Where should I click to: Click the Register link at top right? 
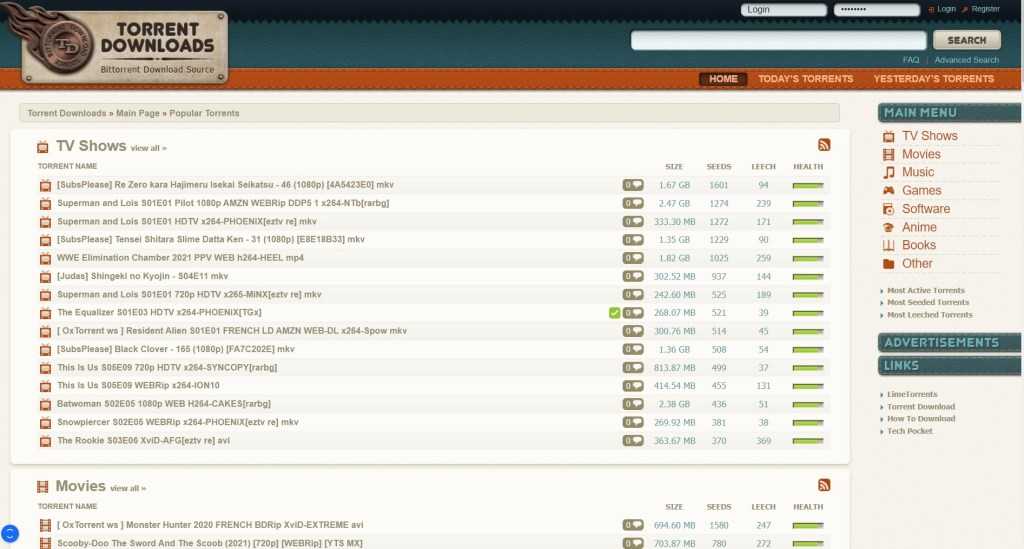[985, 9]
